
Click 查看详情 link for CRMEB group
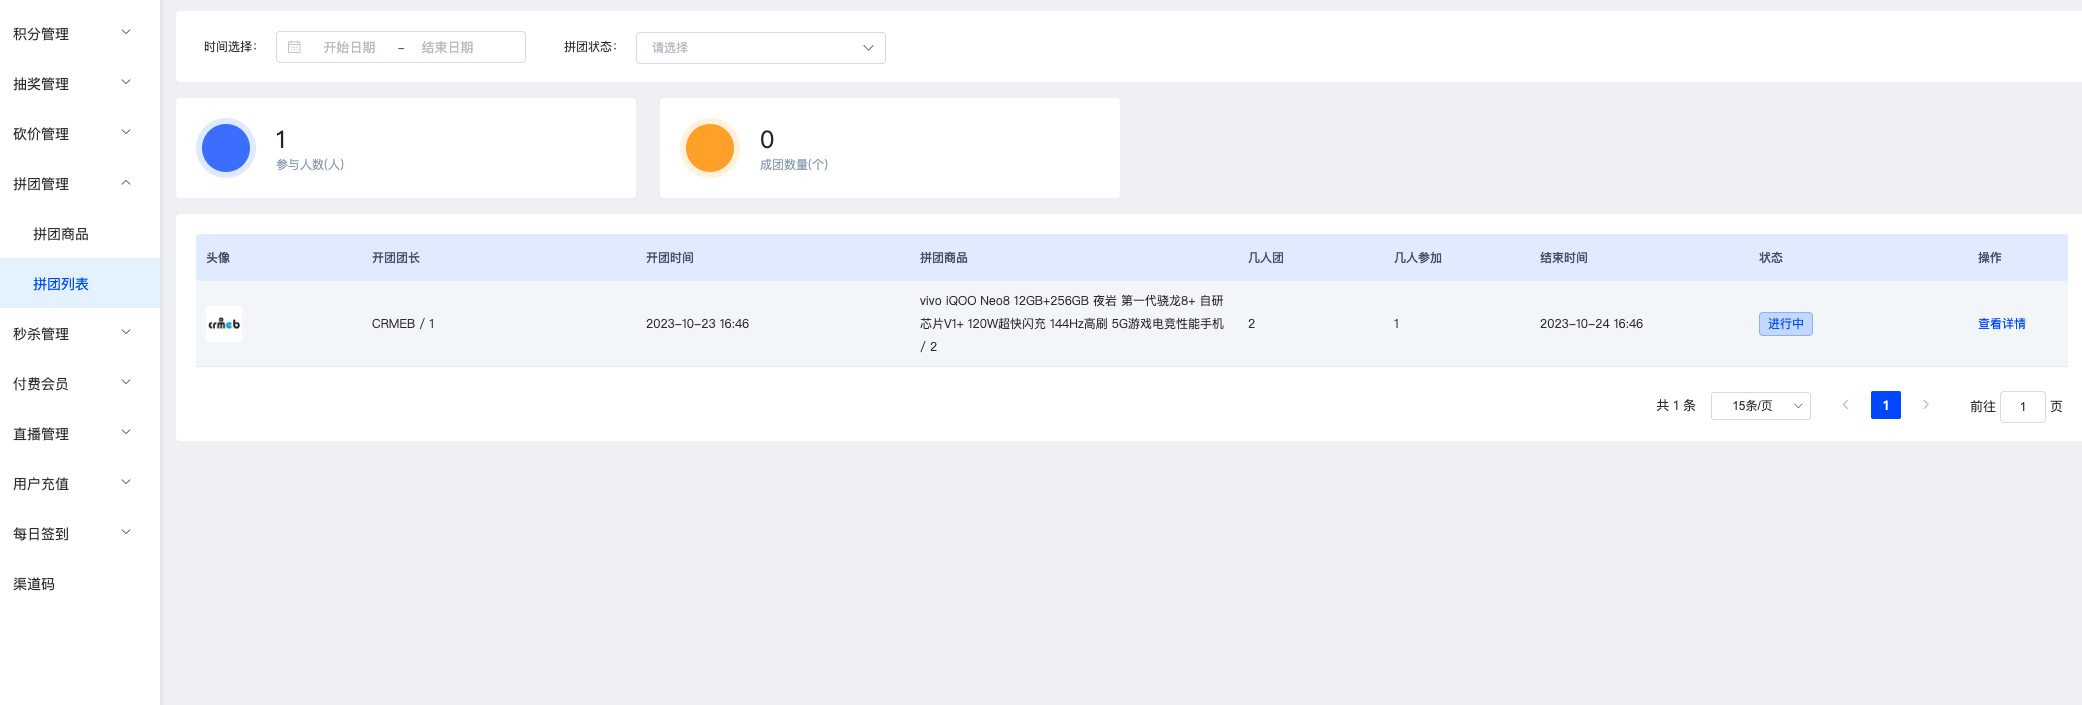click(2001, 324)
